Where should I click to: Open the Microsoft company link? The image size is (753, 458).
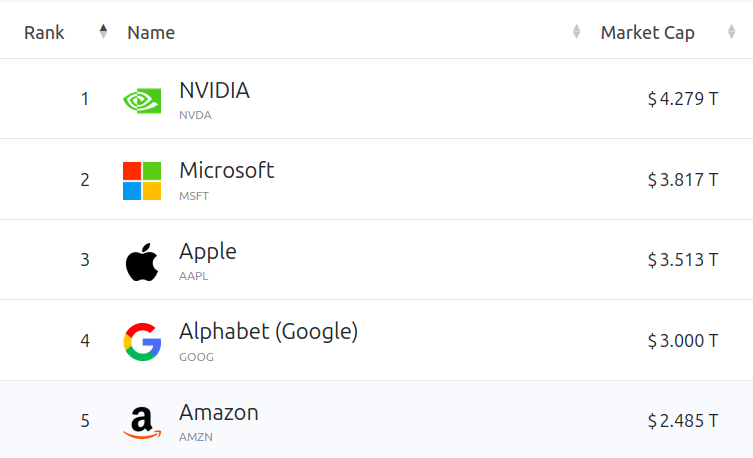click(x=226, y=170)
